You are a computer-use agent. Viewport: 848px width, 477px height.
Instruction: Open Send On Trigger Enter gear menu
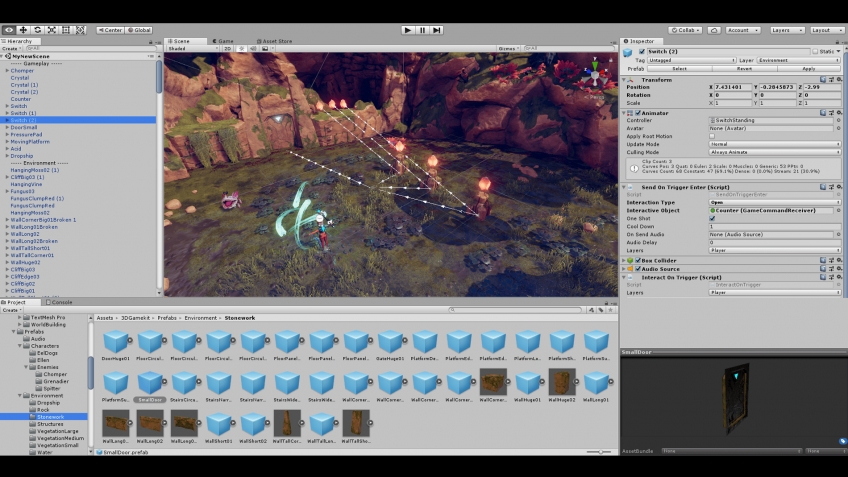click(839, 187)
